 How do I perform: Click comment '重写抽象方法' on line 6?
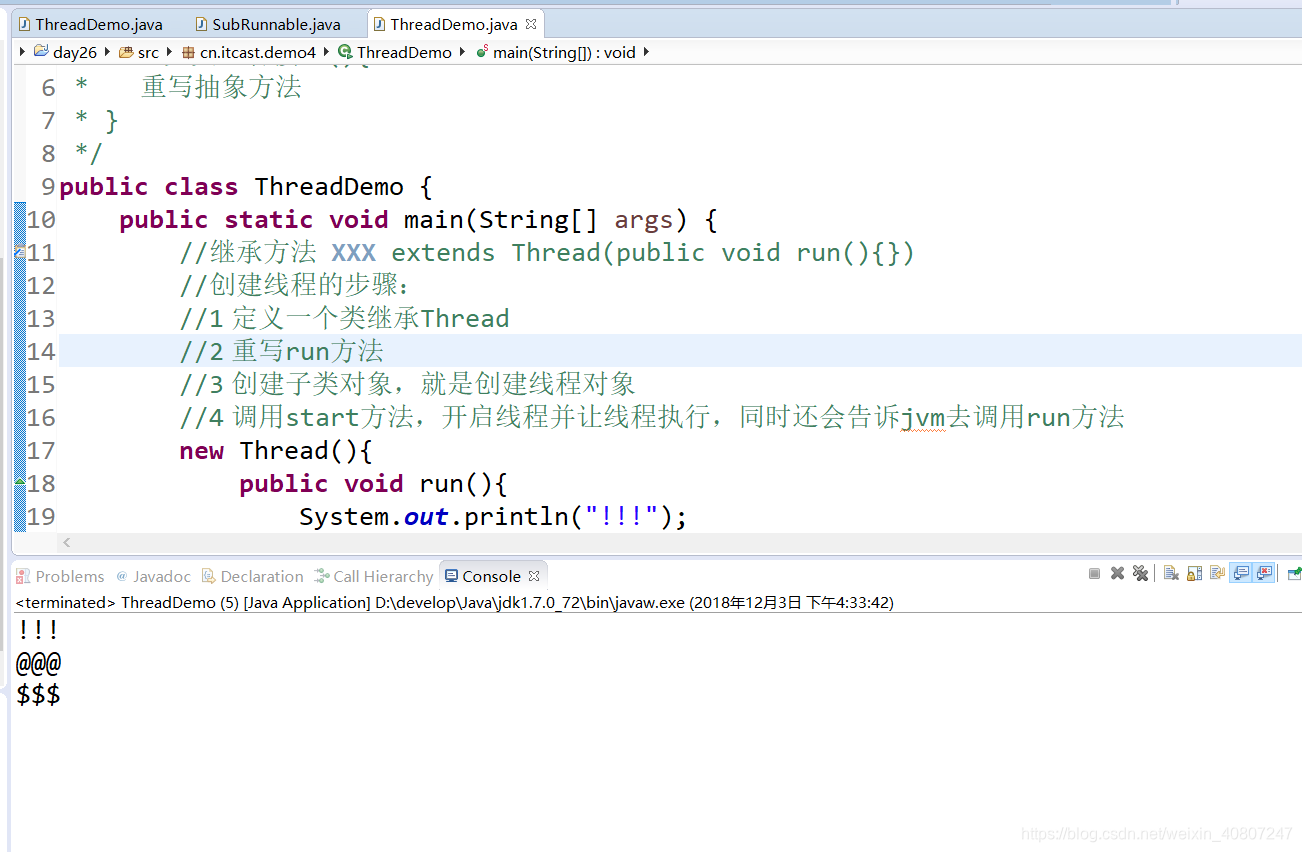[221, 87]
